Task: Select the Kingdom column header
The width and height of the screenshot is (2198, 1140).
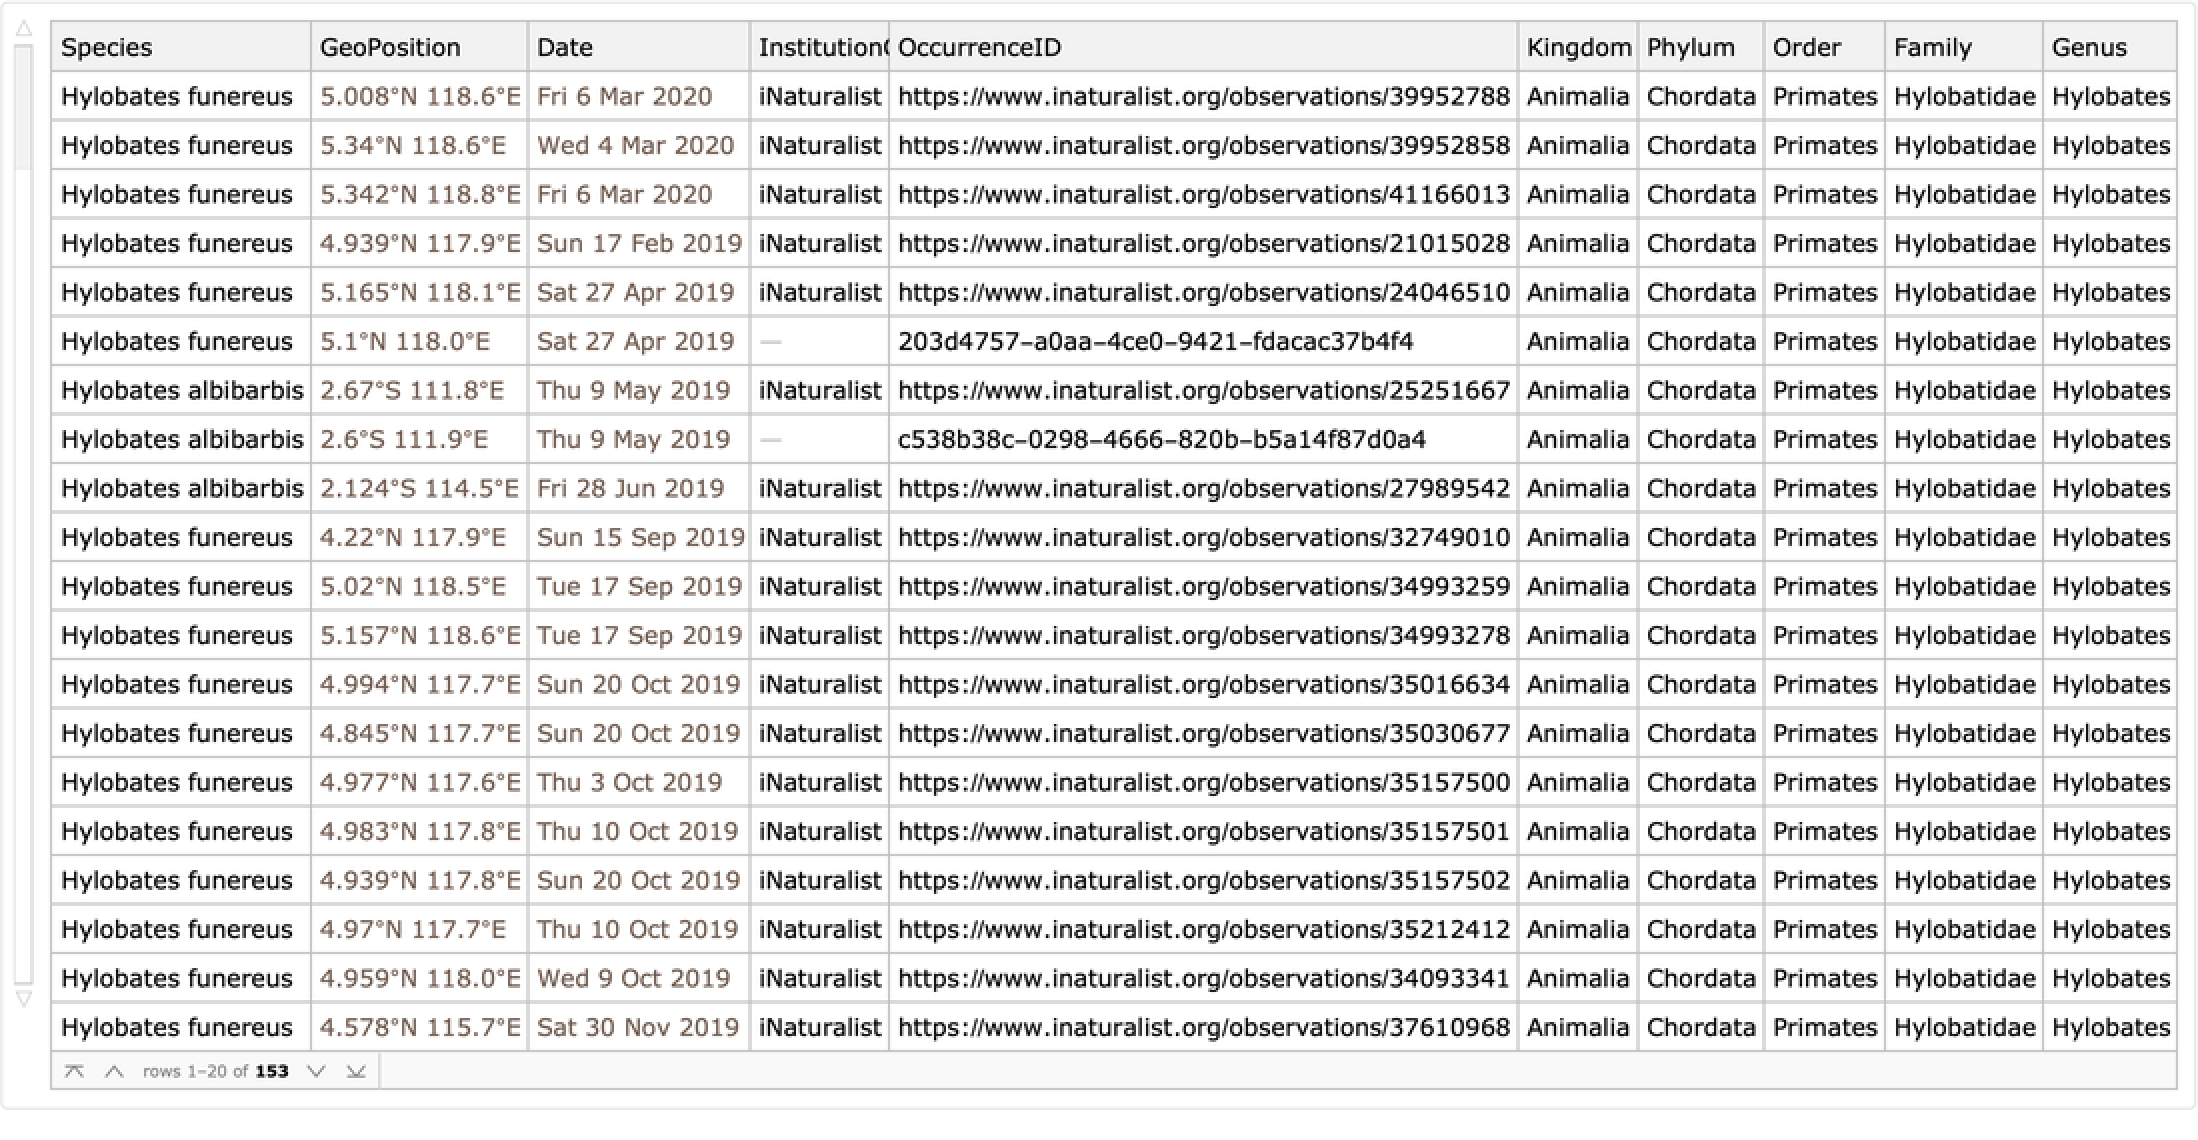Action: click(1578, 47)
